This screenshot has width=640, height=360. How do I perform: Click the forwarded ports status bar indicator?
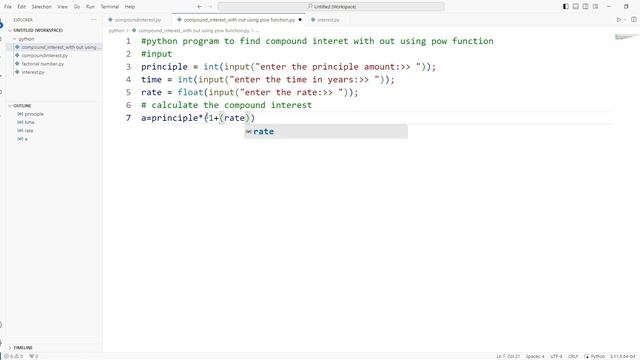click(33, 356)
